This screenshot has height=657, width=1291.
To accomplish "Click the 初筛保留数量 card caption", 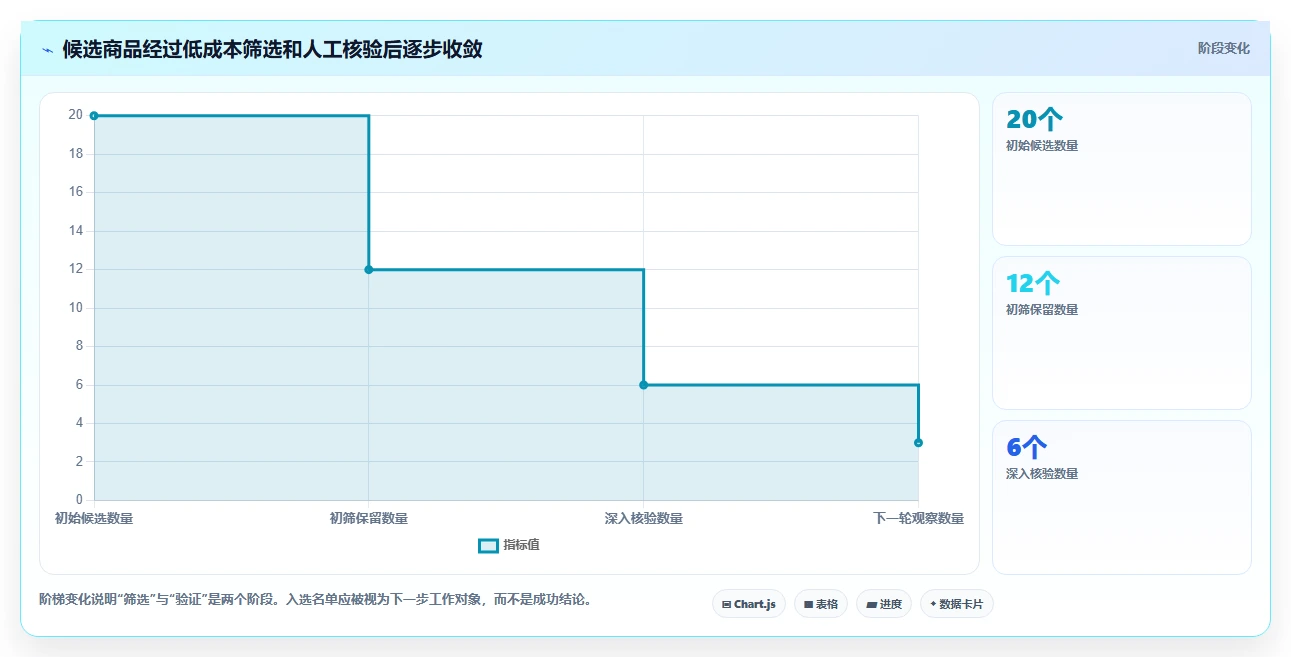I will (1042, 309).
